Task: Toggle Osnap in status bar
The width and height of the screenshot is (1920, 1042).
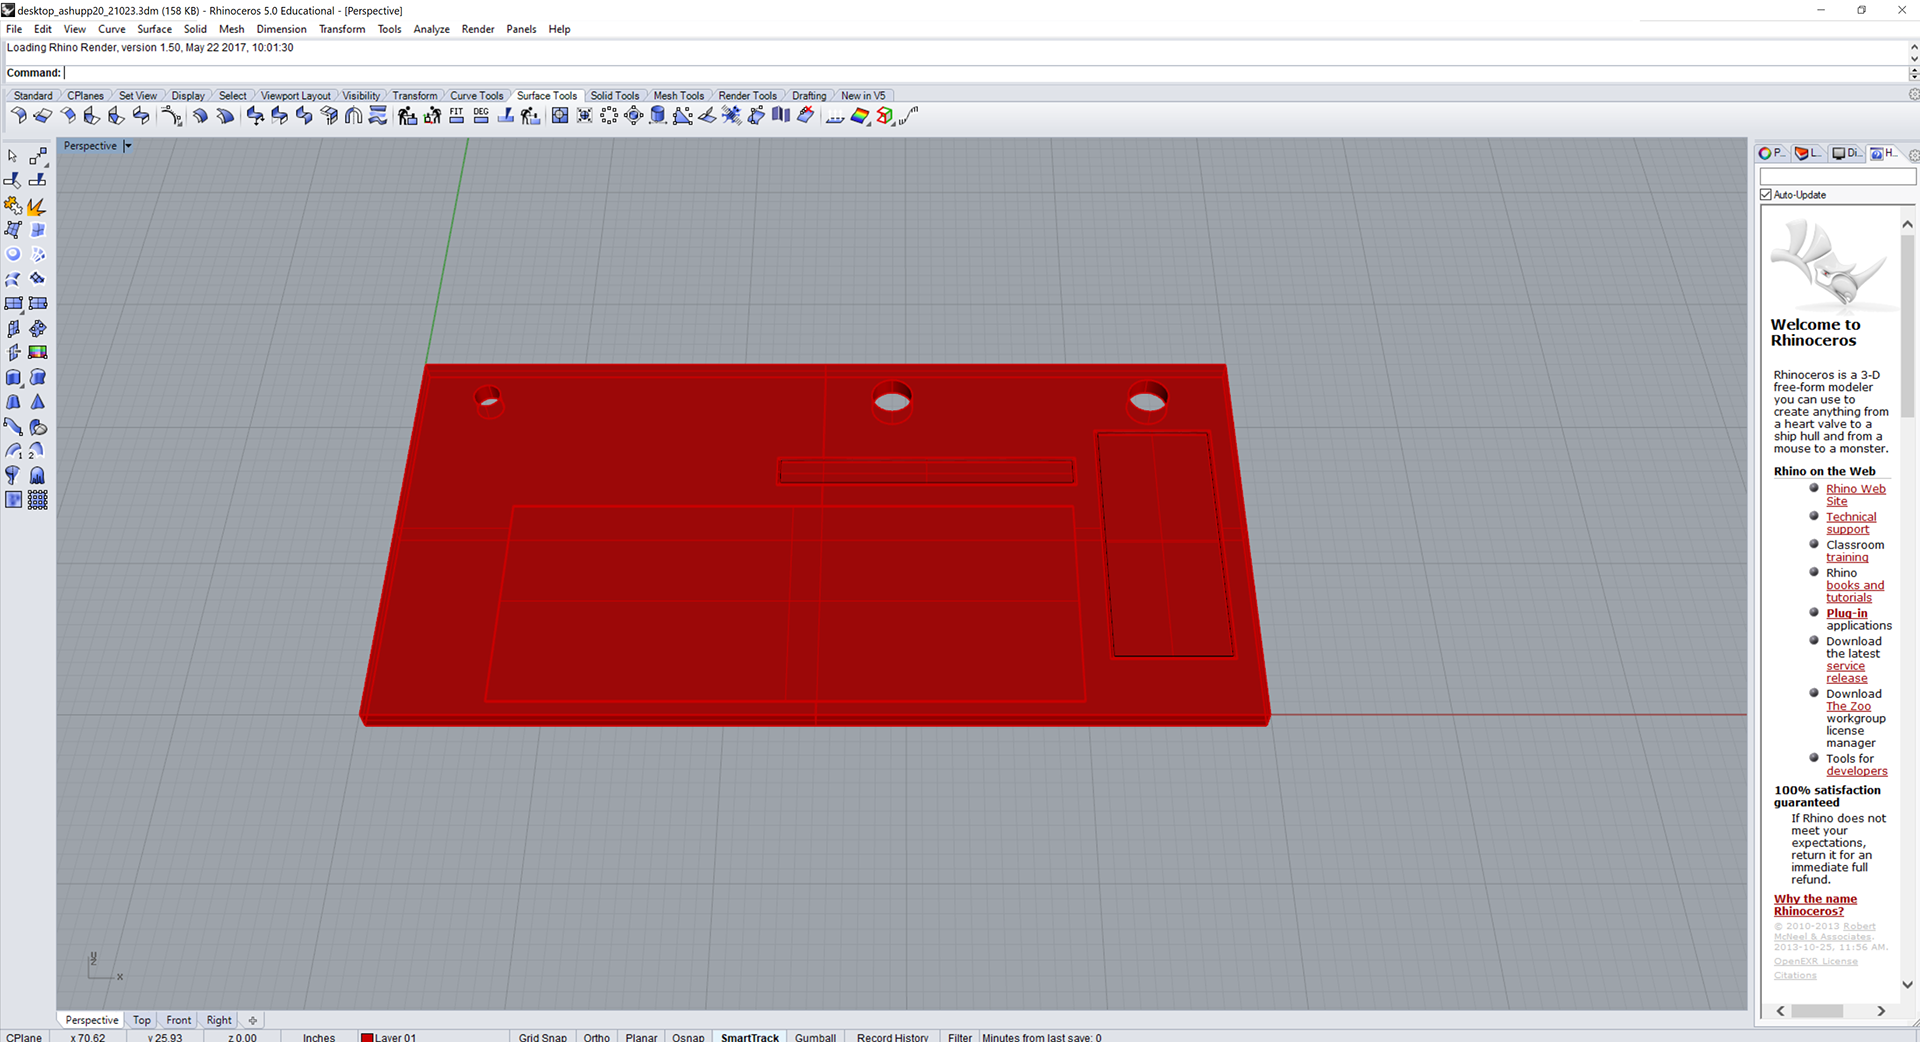Action: point(688,1037)
